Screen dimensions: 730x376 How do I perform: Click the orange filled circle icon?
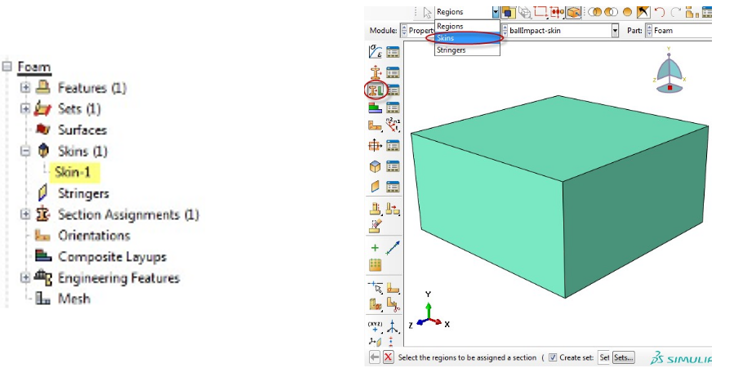click(627, 12)
